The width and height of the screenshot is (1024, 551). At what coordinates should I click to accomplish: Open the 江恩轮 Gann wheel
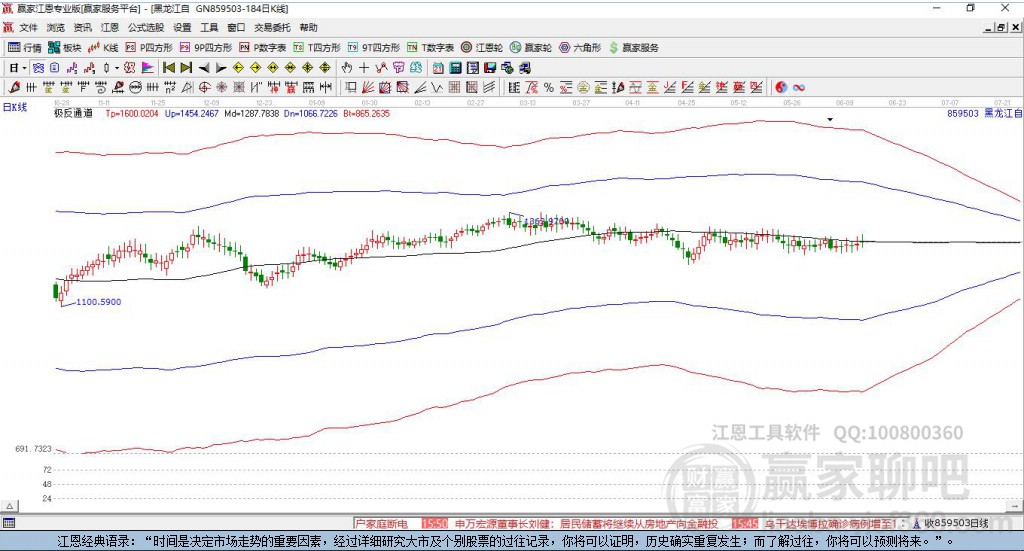(x=482, y=48)
